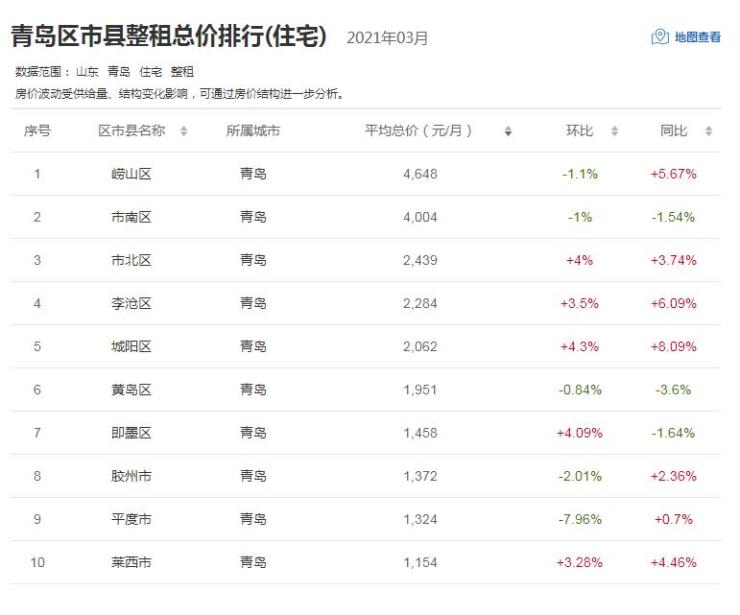
Task: Click the 平均总价（元/月） header label
Action: click(418, 131)
